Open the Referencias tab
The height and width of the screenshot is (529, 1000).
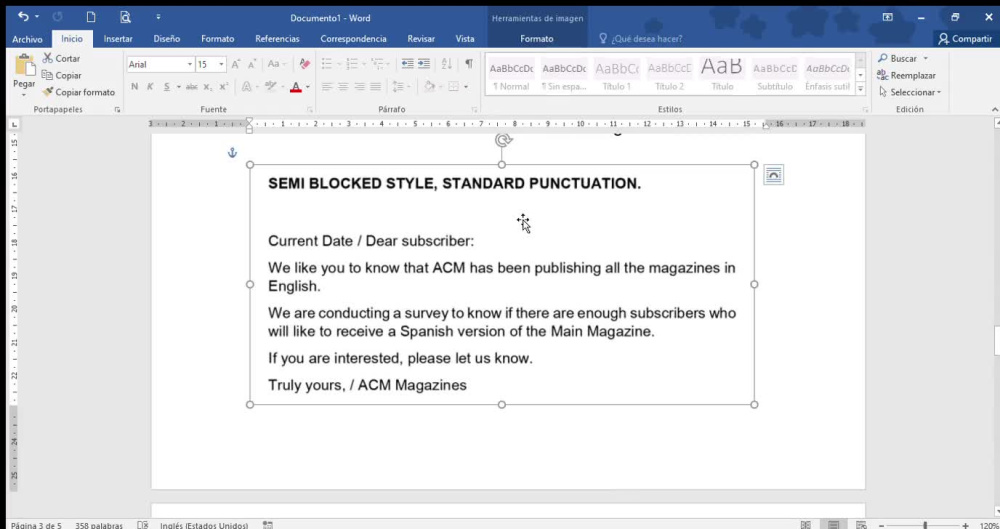277,39
